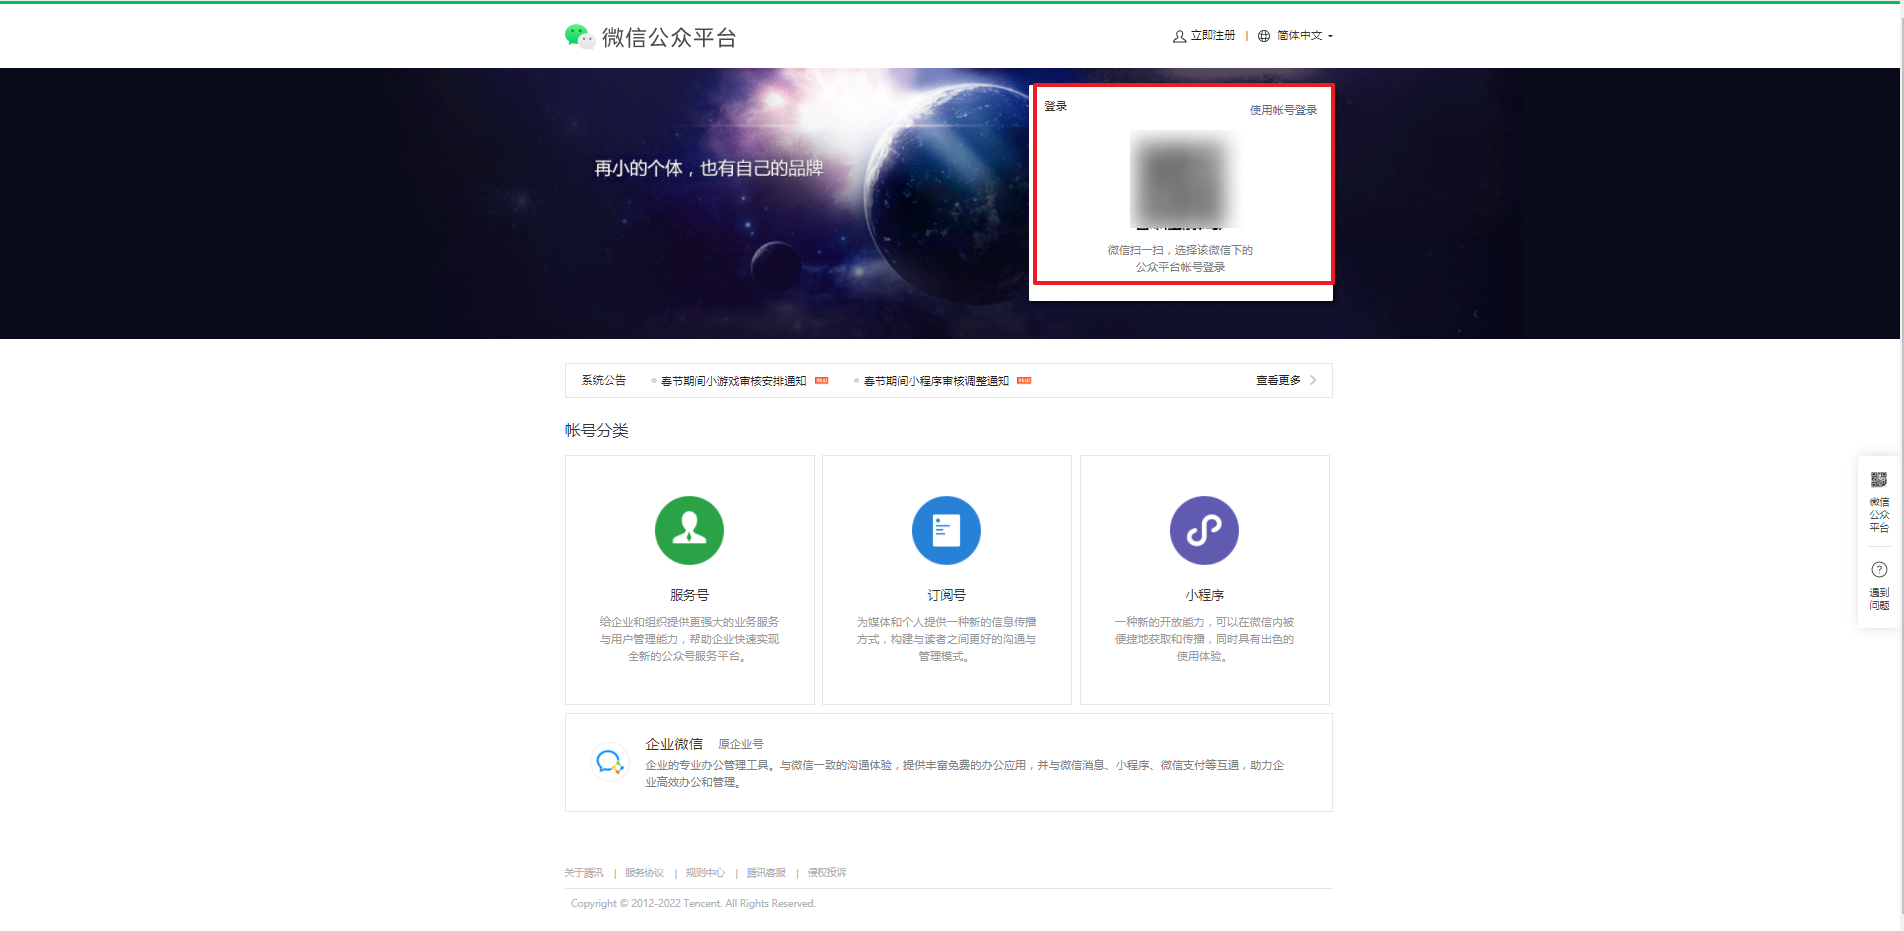The height and width of the screenshot is (931, 1904).
Task: Click 查看更多 to see more announcements
Action: click(1278, 380)
